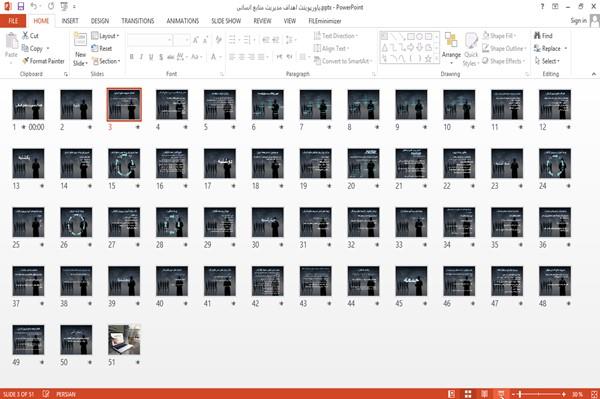
Task: Open Quick Styles gallery
Action: pyautogui.click(x=471, y=49)
